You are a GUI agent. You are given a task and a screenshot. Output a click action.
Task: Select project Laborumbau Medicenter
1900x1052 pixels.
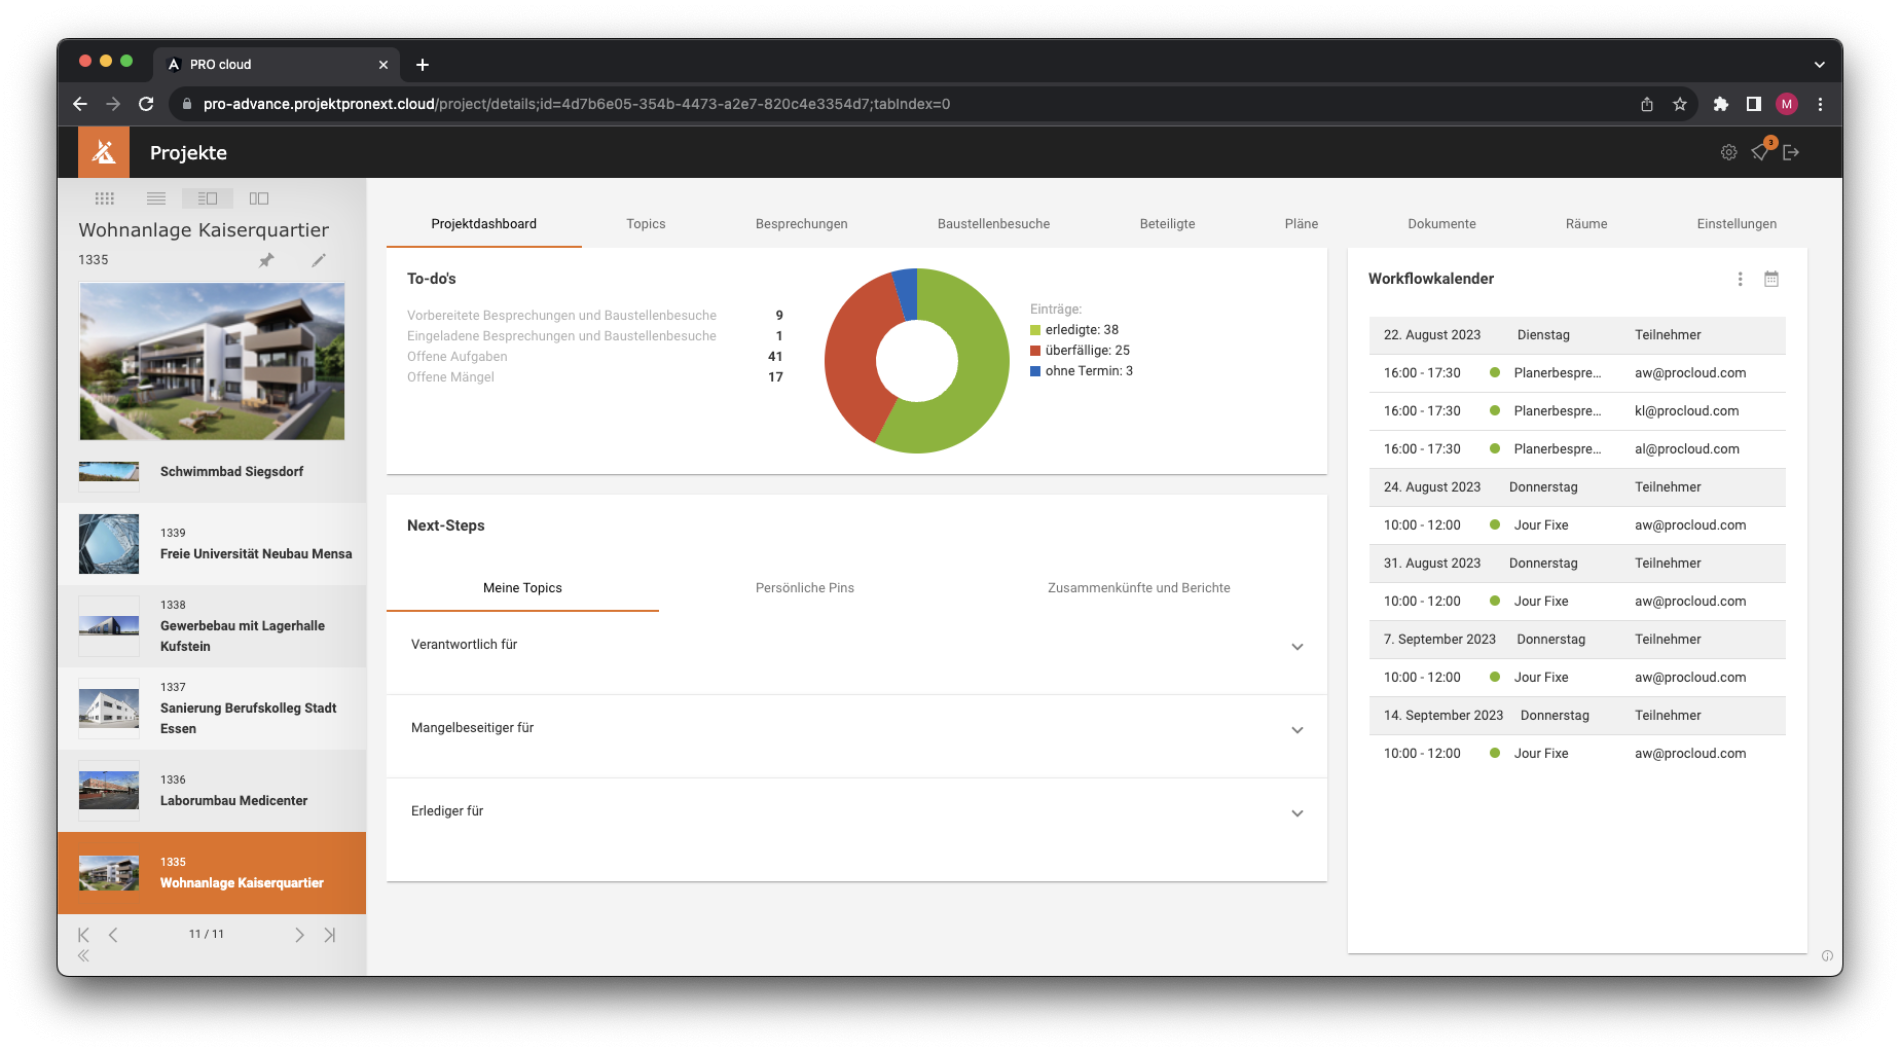212,790
